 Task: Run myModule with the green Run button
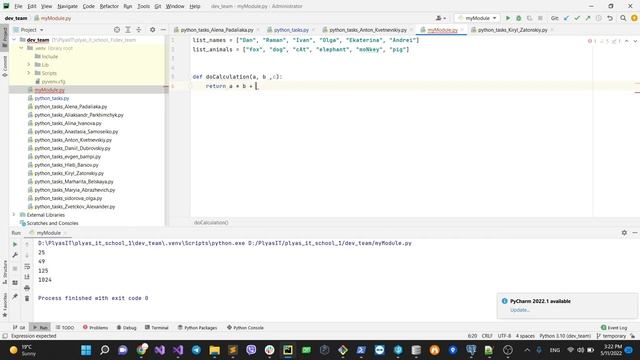coord(508,18)
